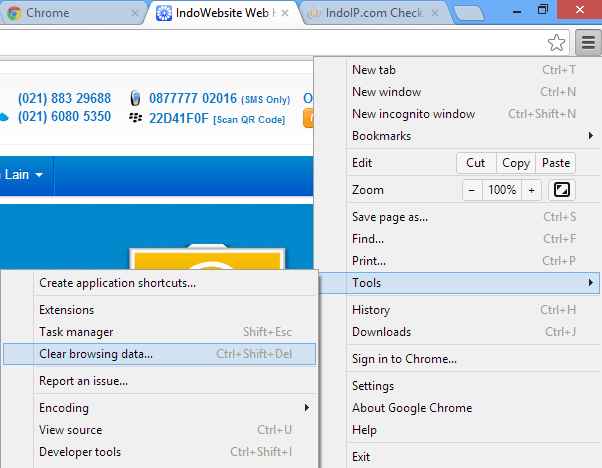The width and height of the screenshot is (602, 468).
Task: Click the BlackBerry icon beside 22D41F0F
Action: [136, 117]
